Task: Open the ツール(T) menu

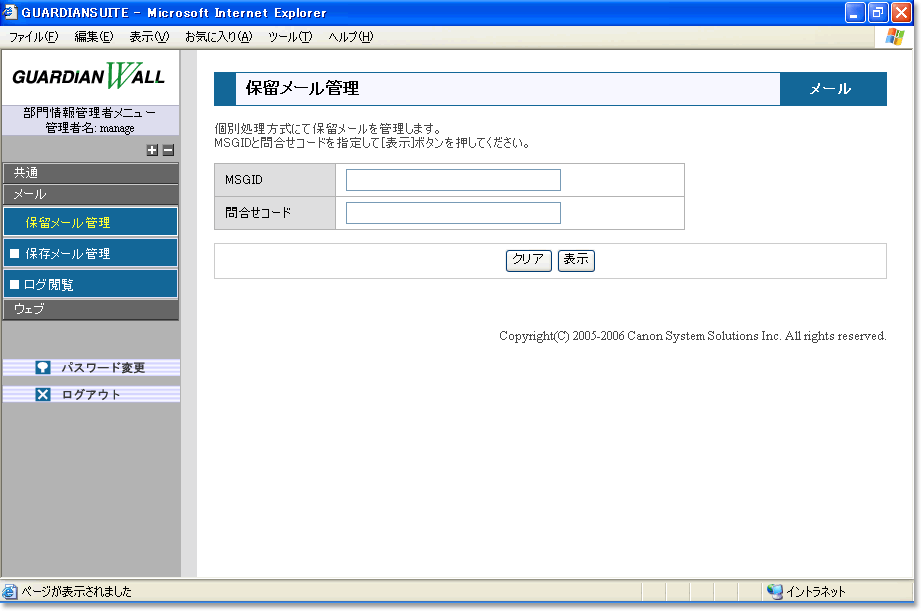Action: tap(290, 37)
